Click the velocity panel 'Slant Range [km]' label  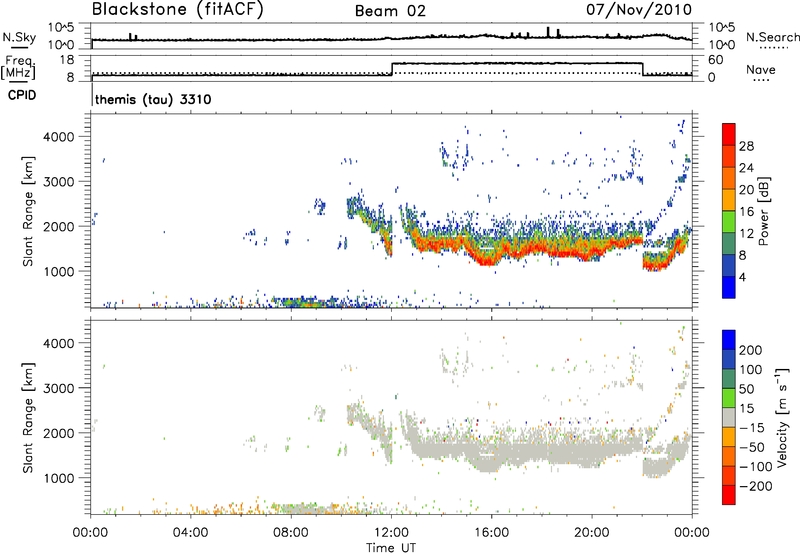(x=28, y=418)
